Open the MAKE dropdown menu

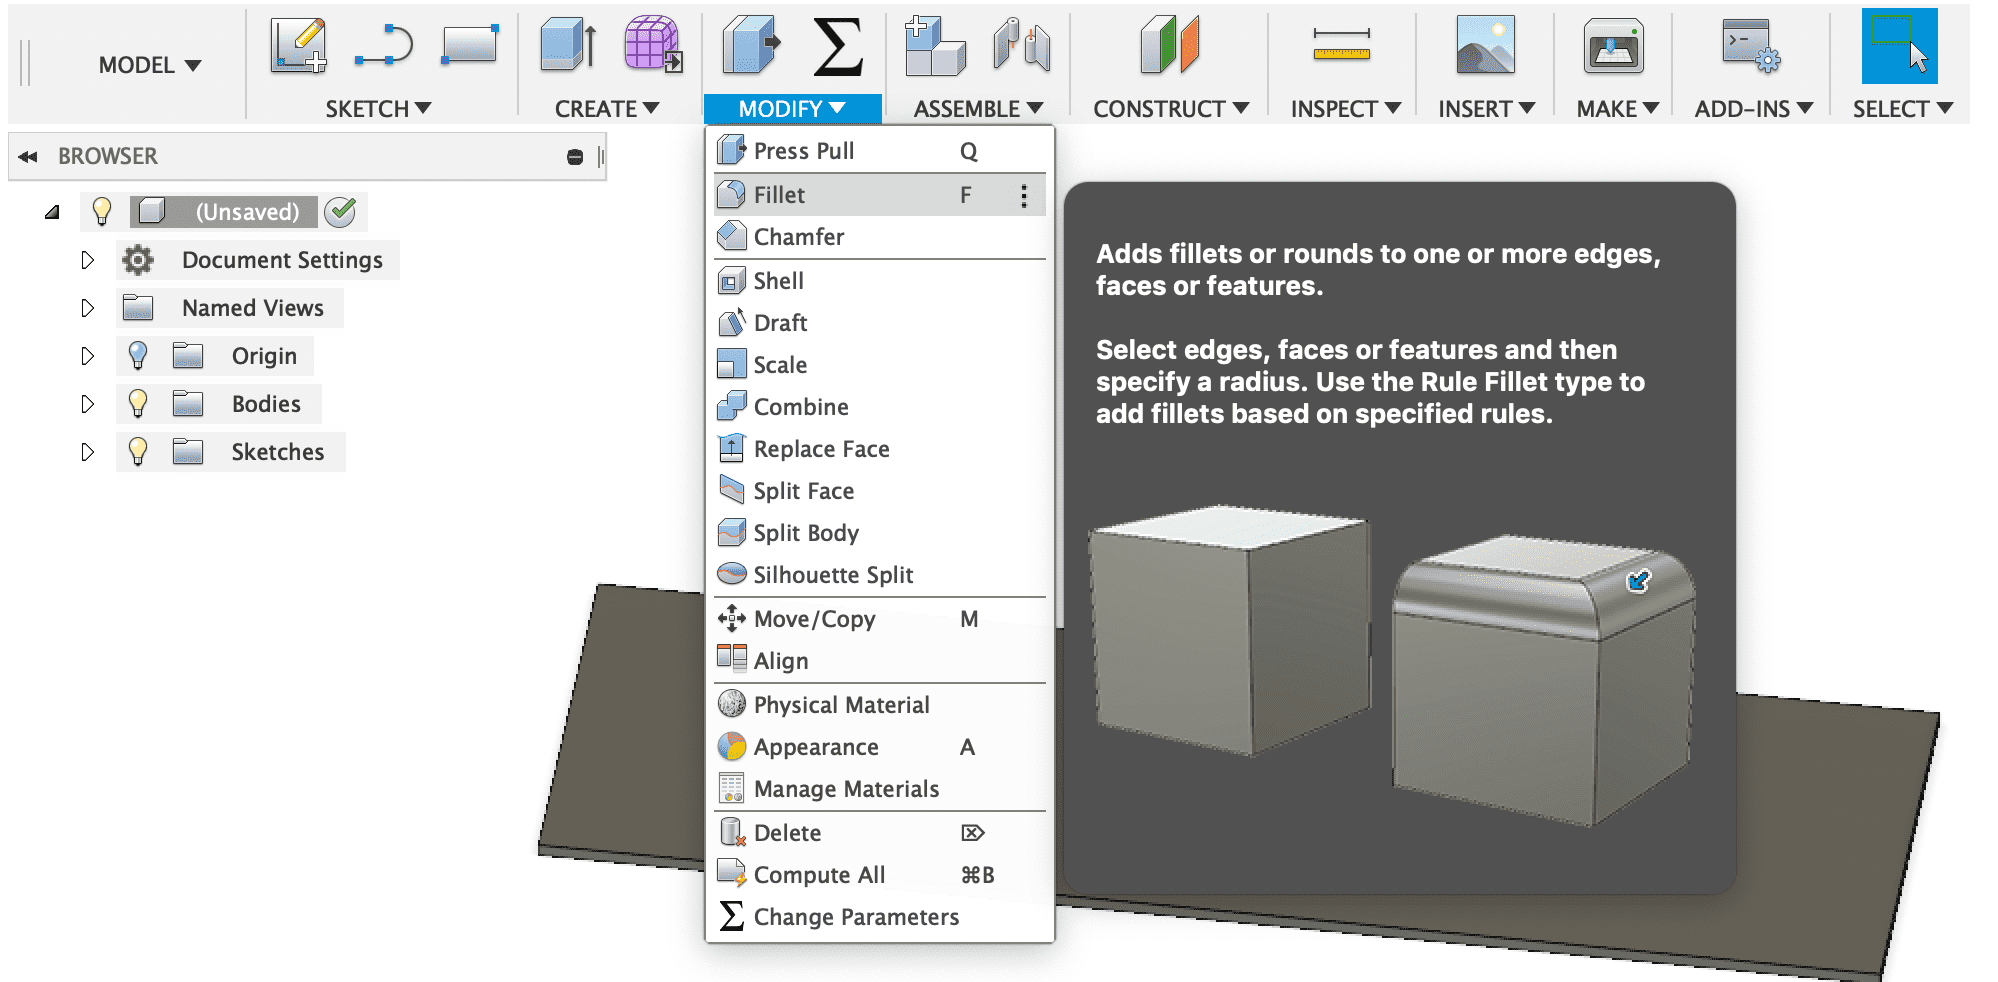(1617, 108)
